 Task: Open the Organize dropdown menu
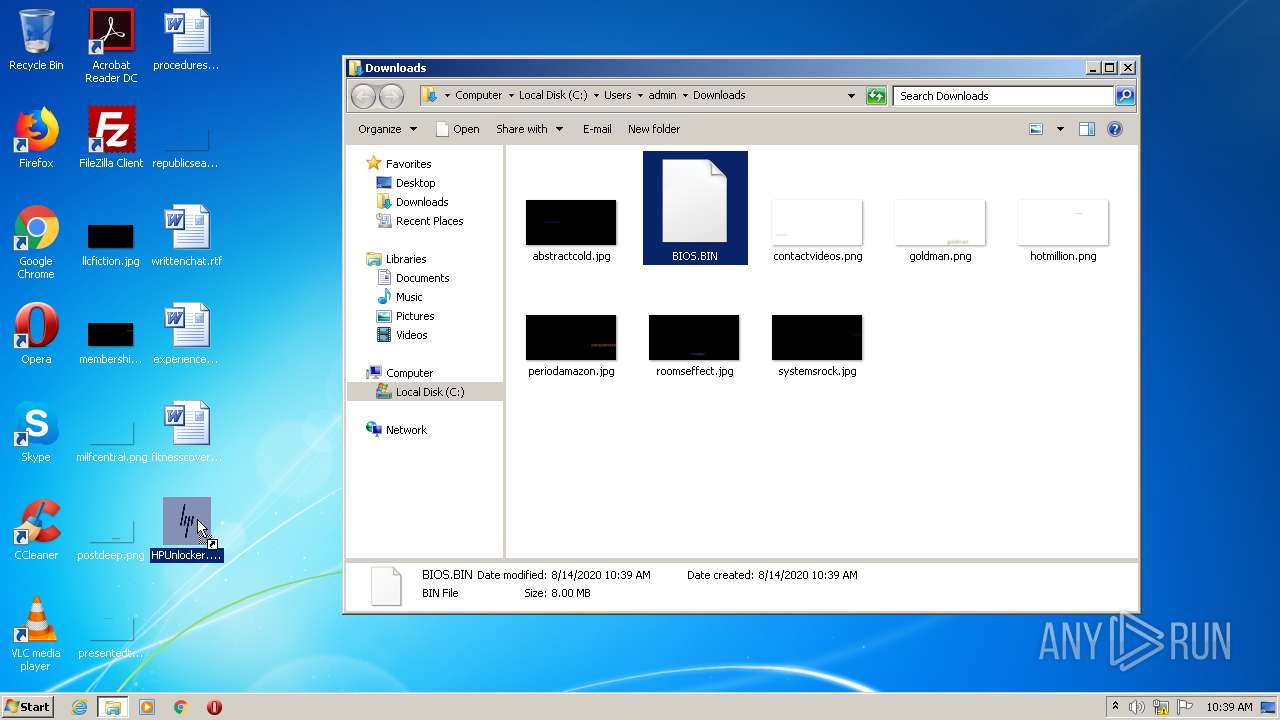(387, 129)
